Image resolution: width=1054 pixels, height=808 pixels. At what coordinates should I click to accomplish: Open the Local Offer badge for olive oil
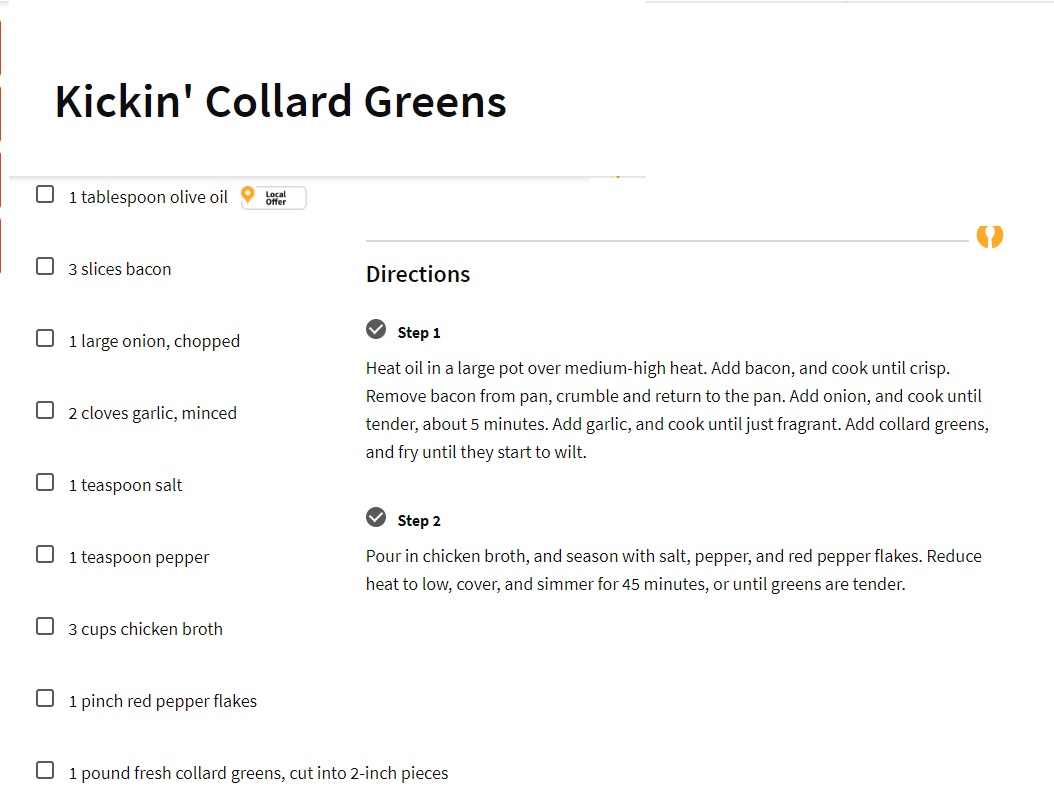click(274, 198)
